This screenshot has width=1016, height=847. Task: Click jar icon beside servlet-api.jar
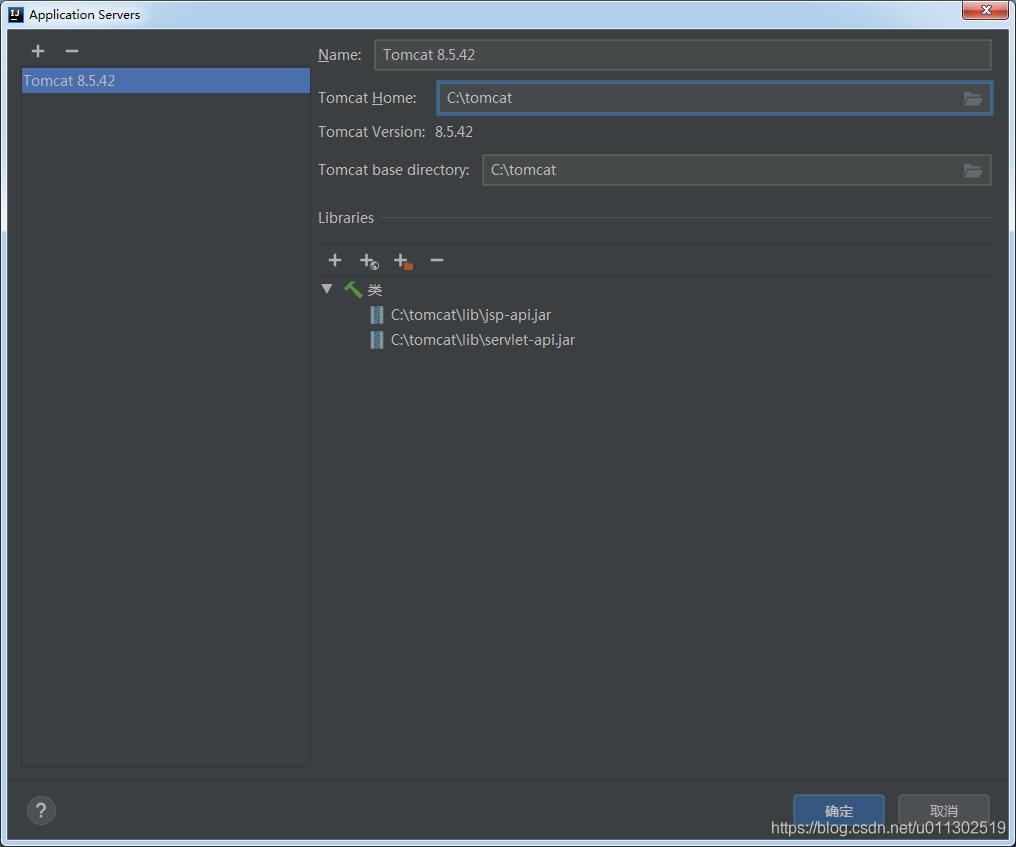pos(376,340)
